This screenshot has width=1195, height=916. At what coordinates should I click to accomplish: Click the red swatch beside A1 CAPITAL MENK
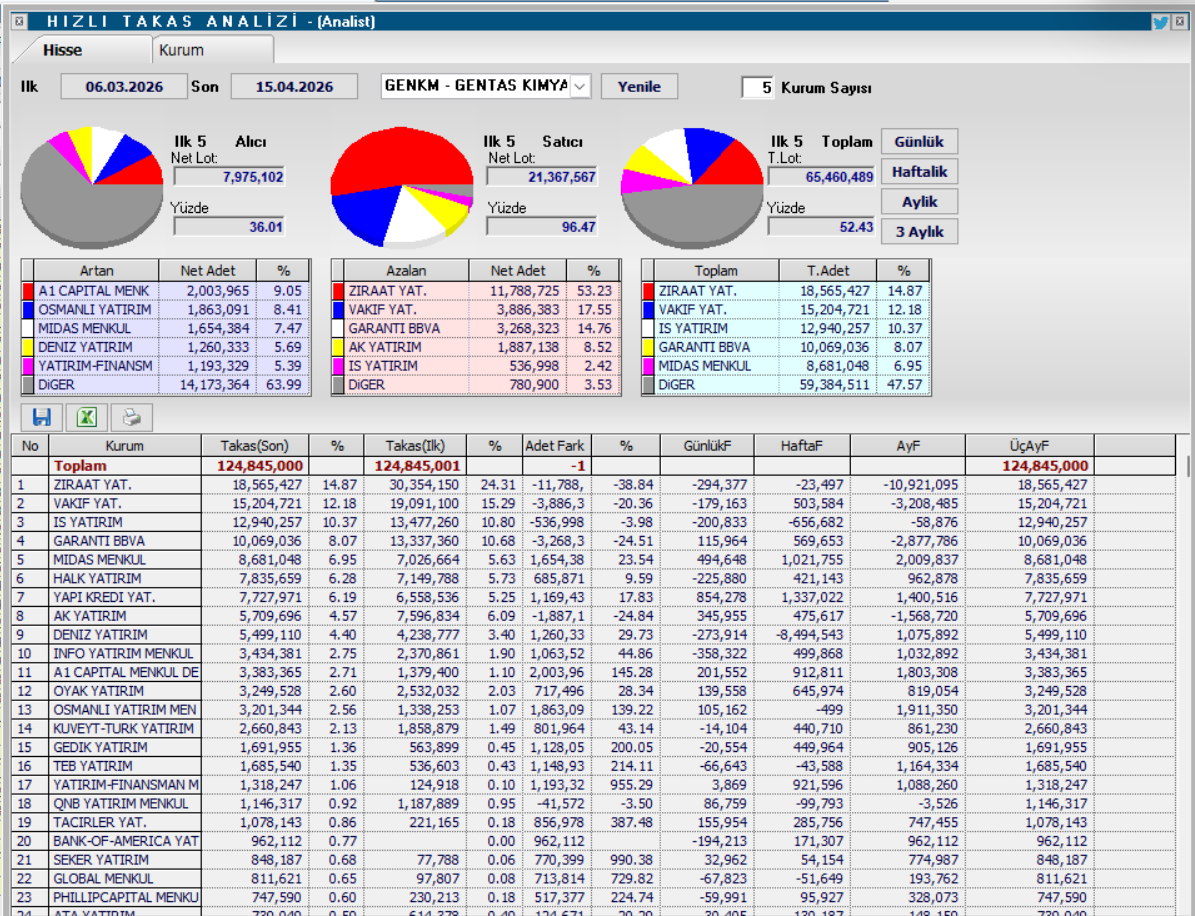pos(29,291)
